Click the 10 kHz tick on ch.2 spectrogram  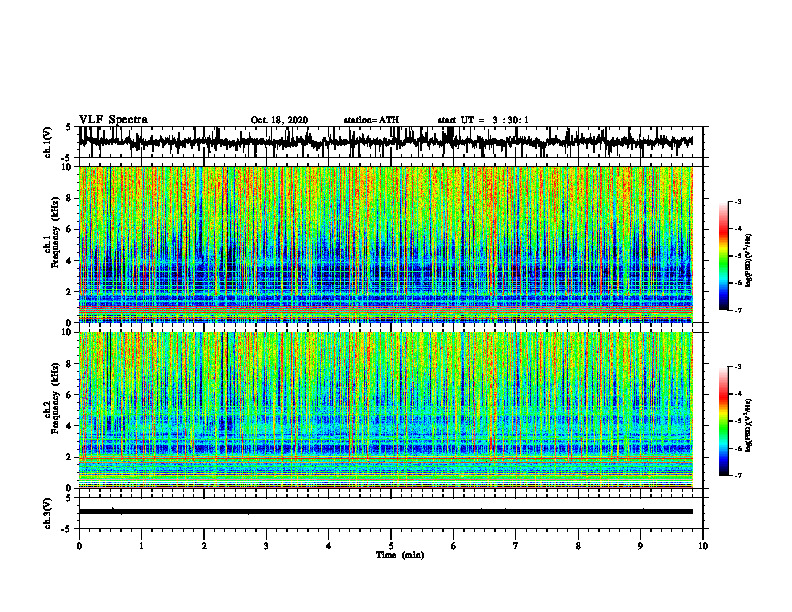coord(67,332)
